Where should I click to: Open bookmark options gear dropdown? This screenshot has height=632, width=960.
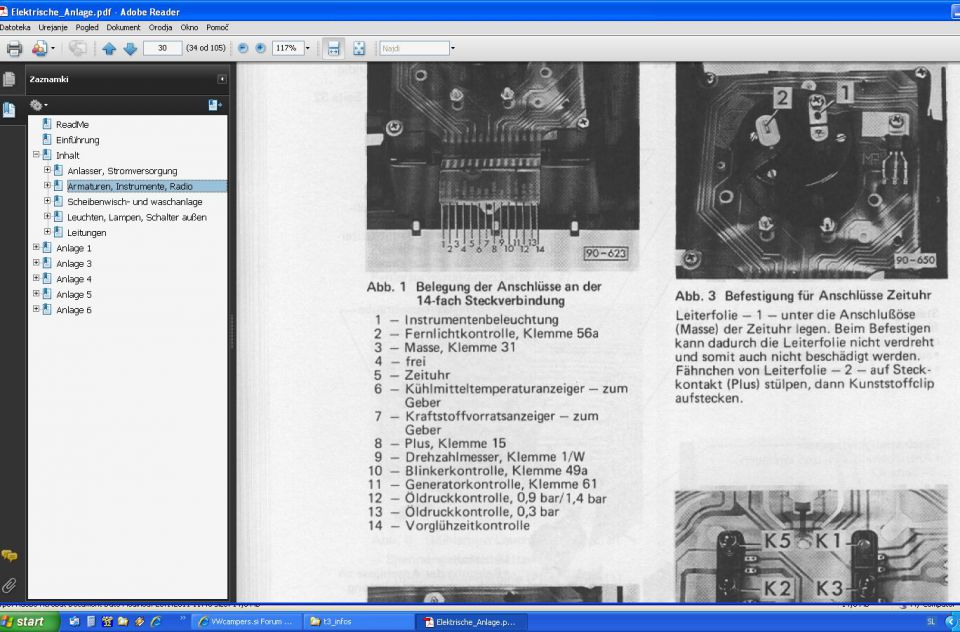coord(39,105)
